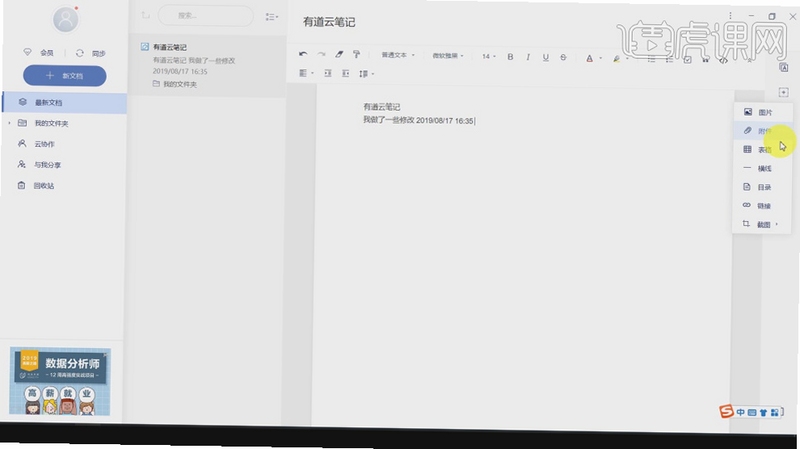Open the note list view options dropdown
The image size is (800, 449).
point(272,17)
